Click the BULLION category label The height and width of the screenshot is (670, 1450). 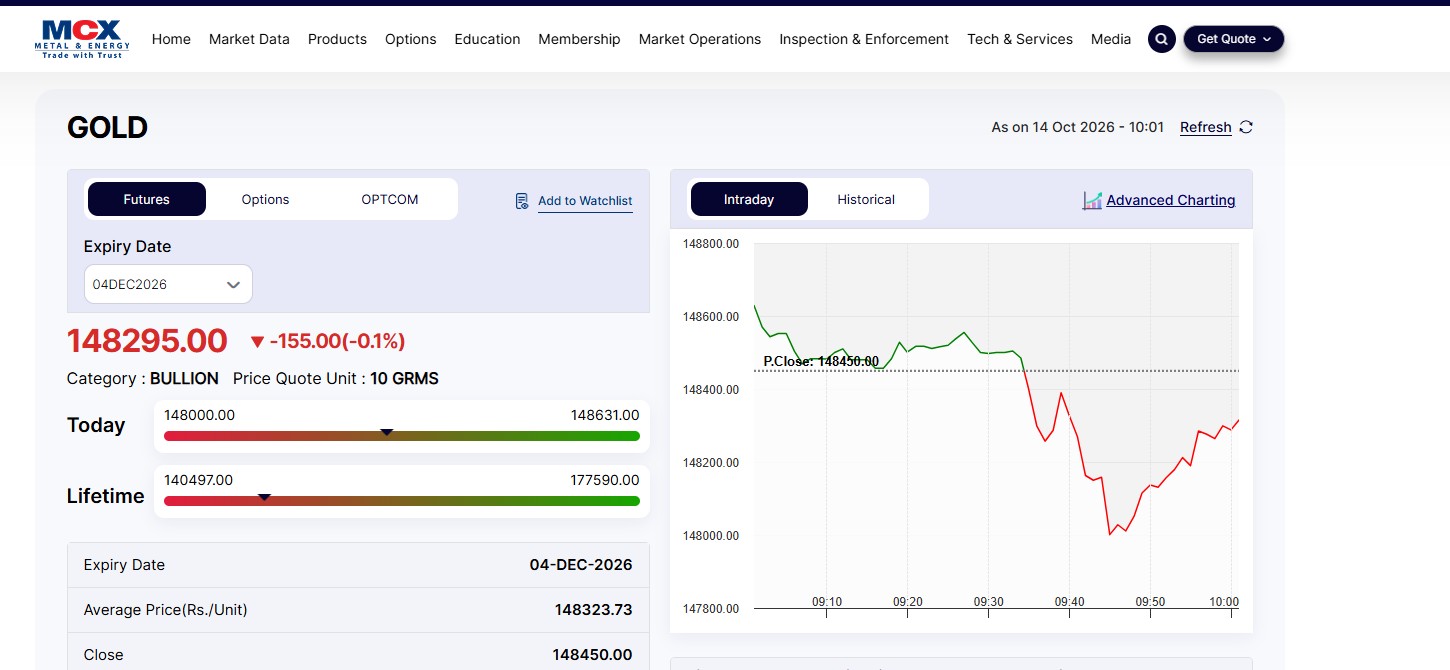pos(184,378)
